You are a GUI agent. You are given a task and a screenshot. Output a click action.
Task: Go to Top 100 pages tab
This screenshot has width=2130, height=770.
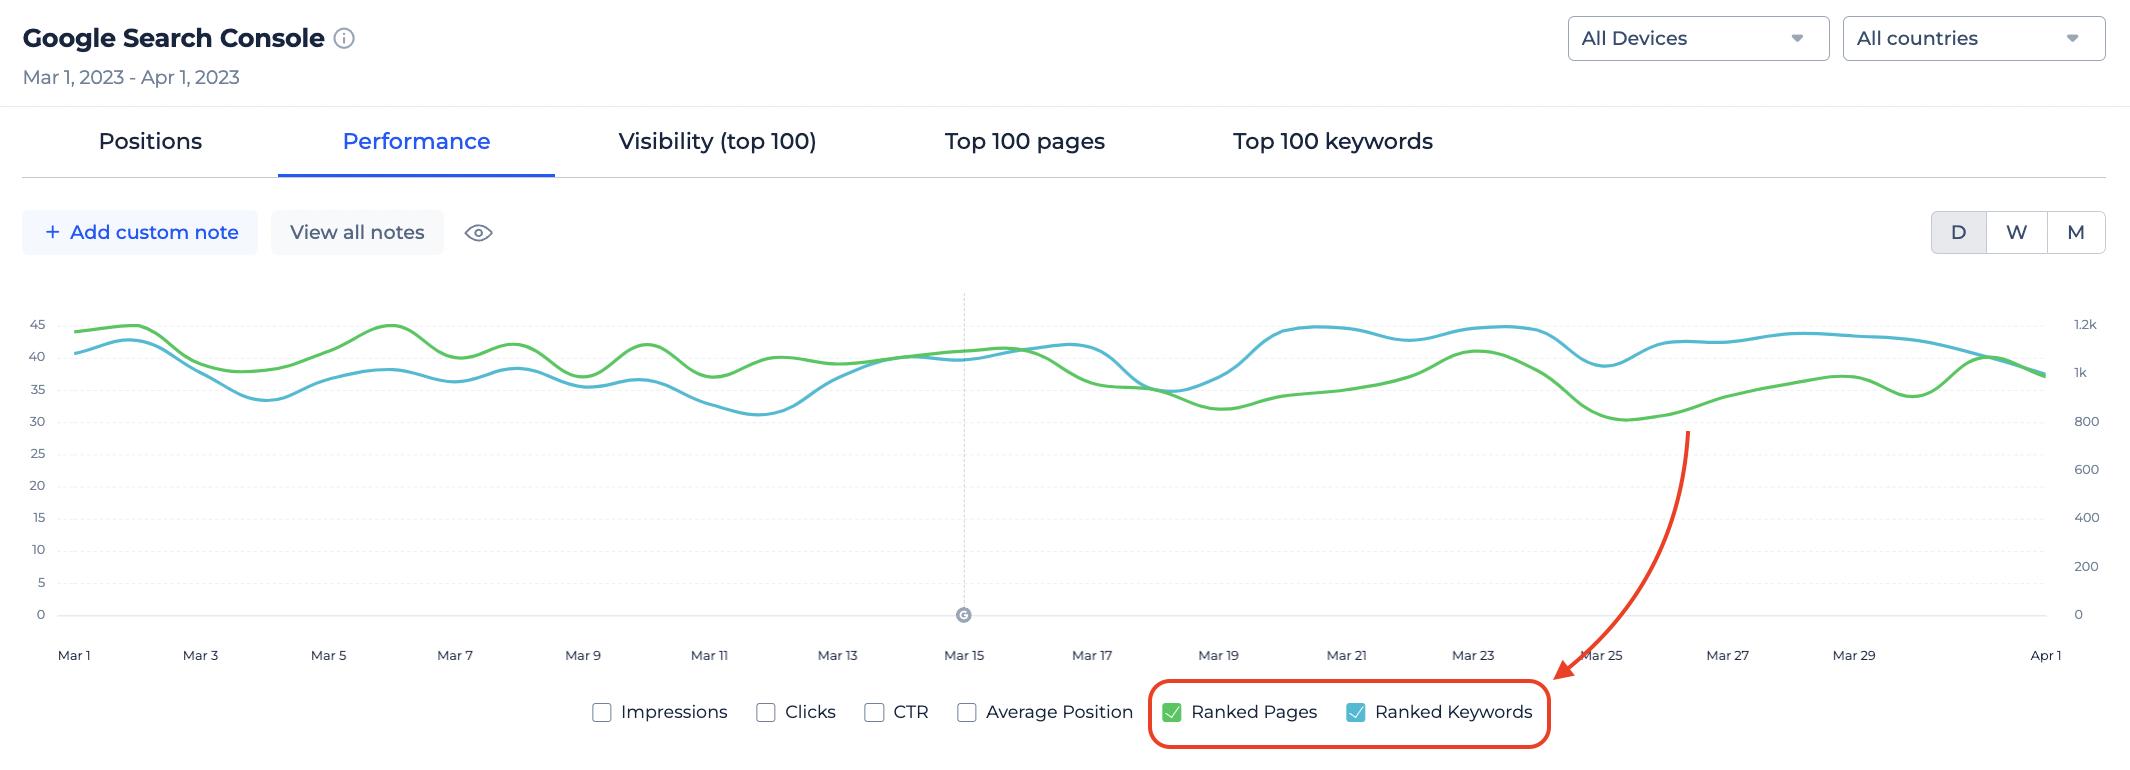(1024, 141)
